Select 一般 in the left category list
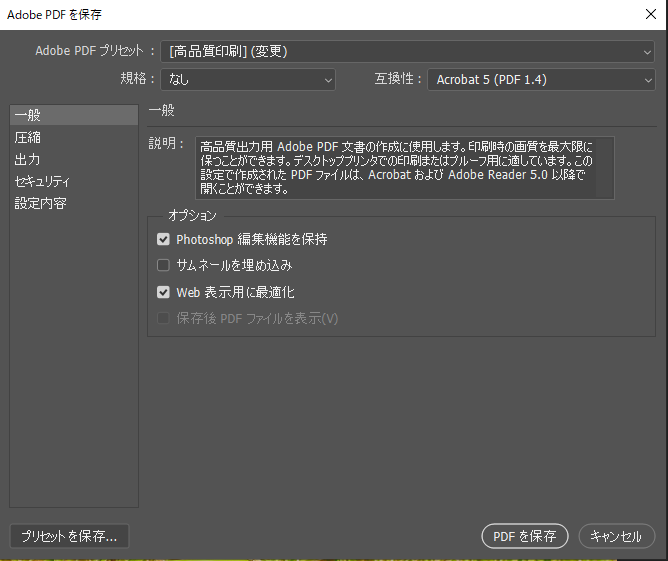668x561 pixels. (28, 116)
